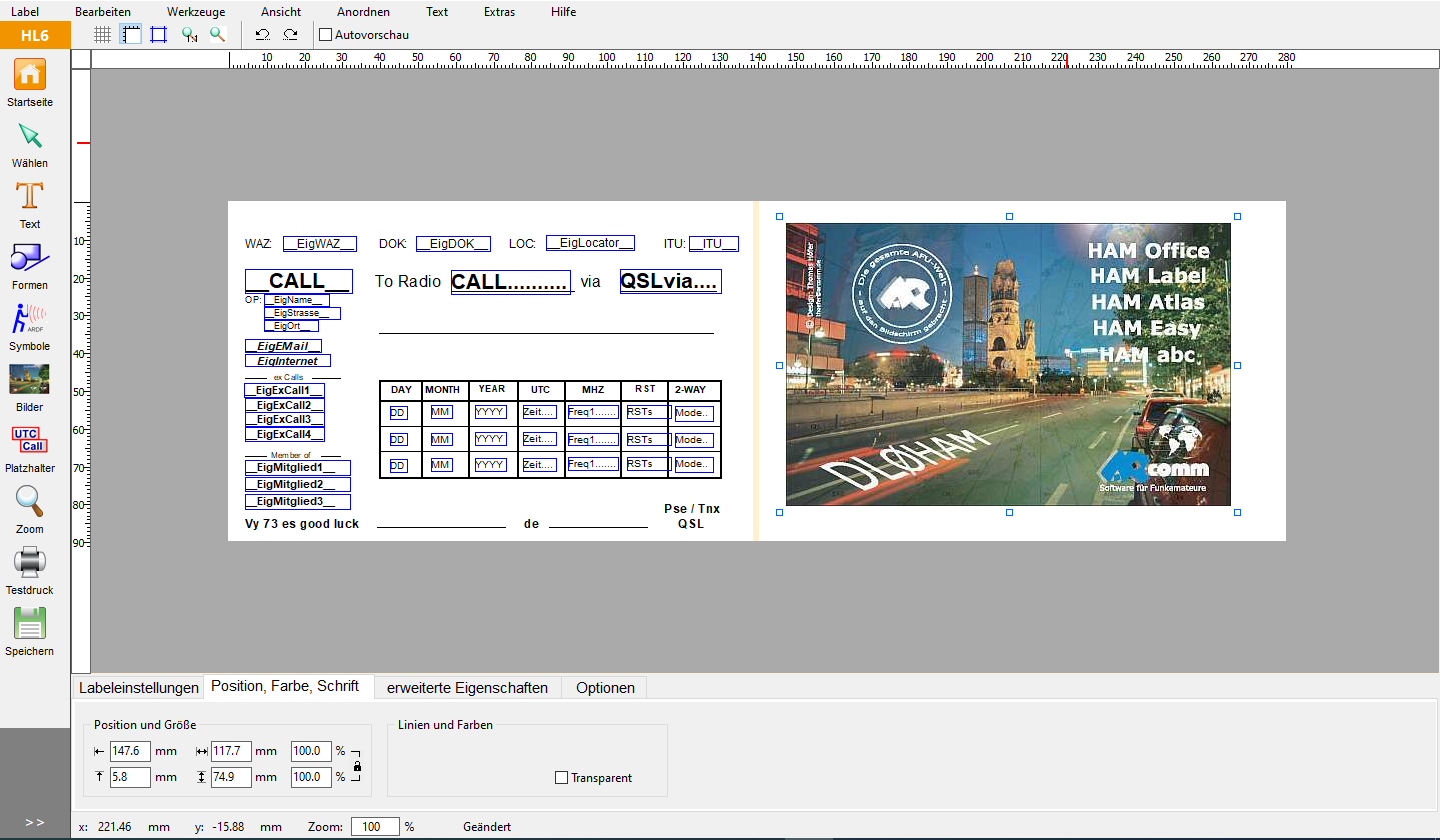Screen dimensions: 1440x840
Task: Activate the Zoom magnifier in sidebar
Action: [x=29, y=501]
